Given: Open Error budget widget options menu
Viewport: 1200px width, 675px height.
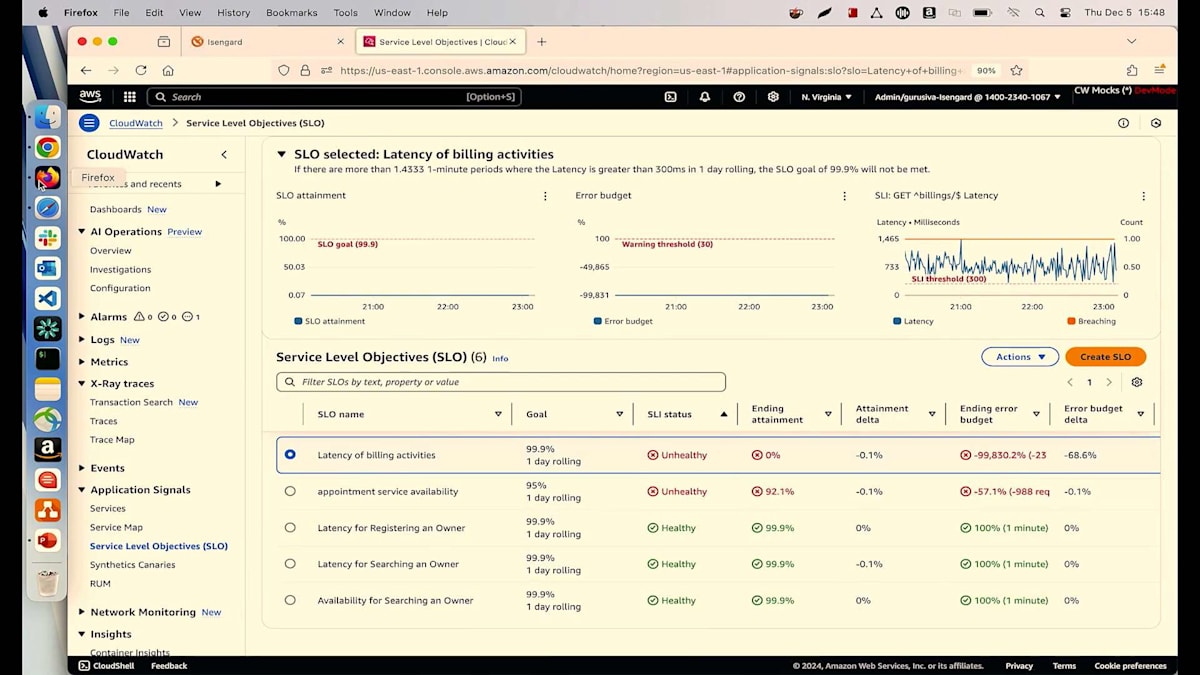Looking at the screenshot, I should click(844, 196).
